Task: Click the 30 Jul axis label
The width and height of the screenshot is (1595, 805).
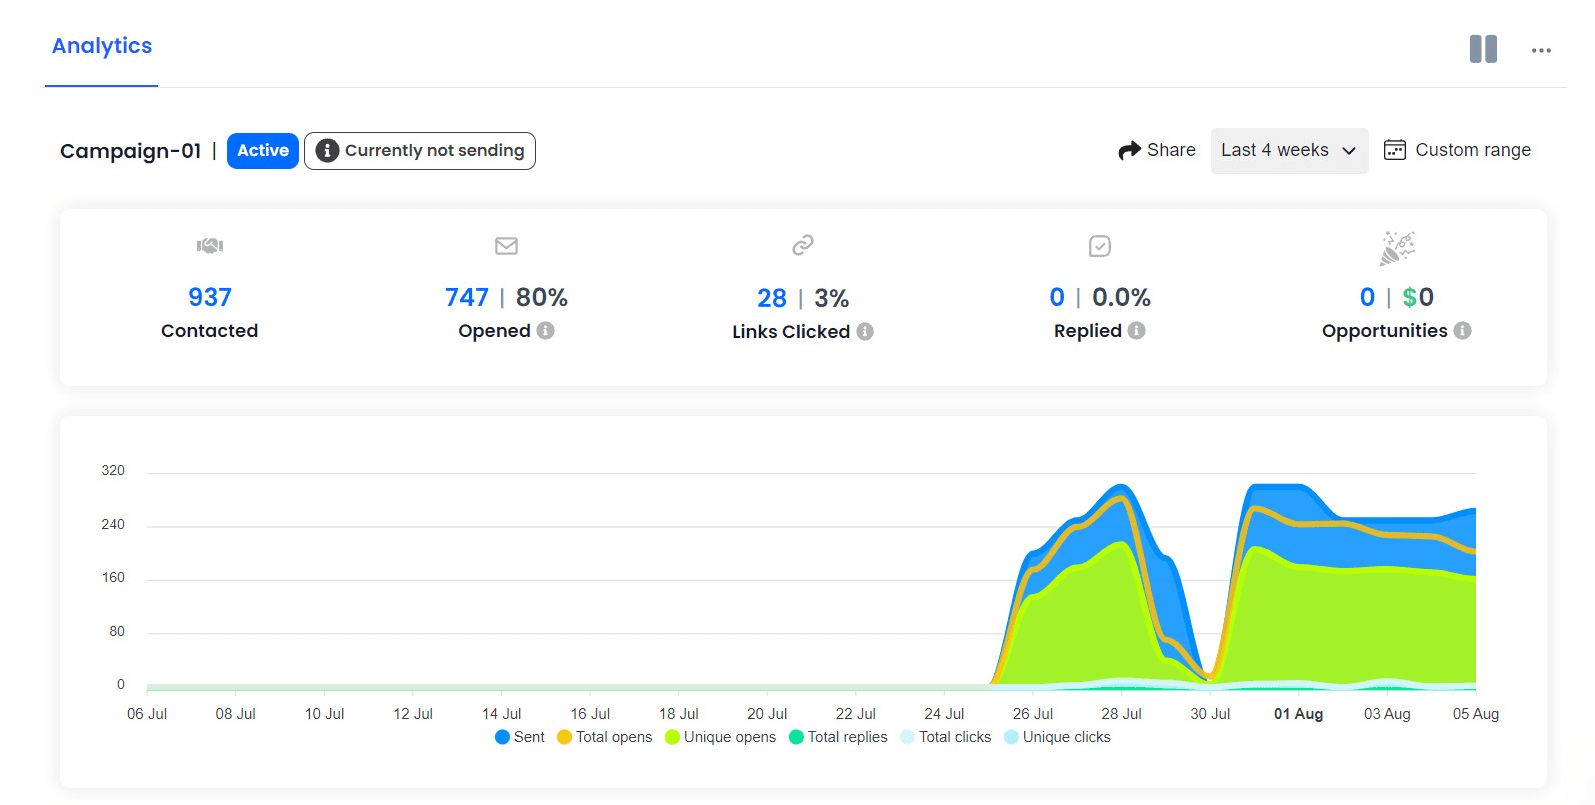Action: point(1210,714)
